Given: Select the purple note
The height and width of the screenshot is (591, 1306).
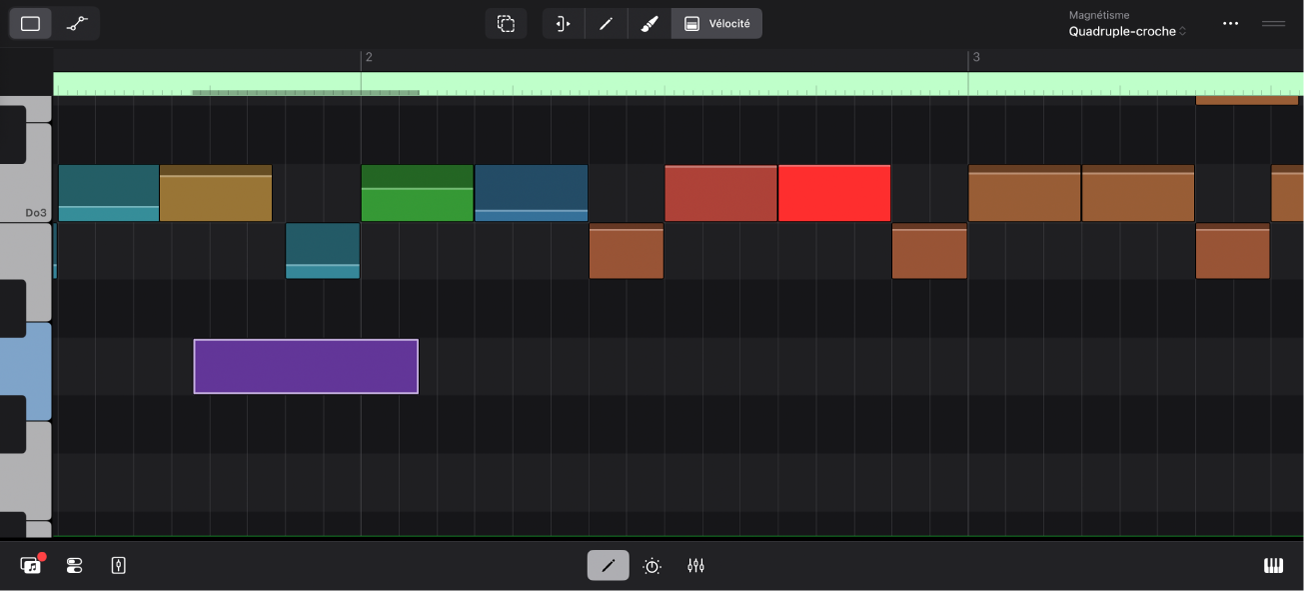Looking at the screenshot, I should [x=306, y=366].
